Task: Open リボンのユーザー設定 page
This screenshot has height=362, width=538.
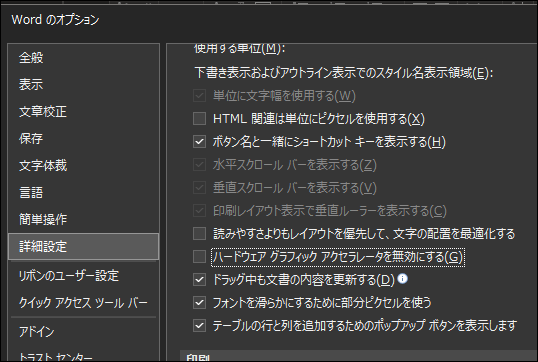Action: tap(83, 276)
